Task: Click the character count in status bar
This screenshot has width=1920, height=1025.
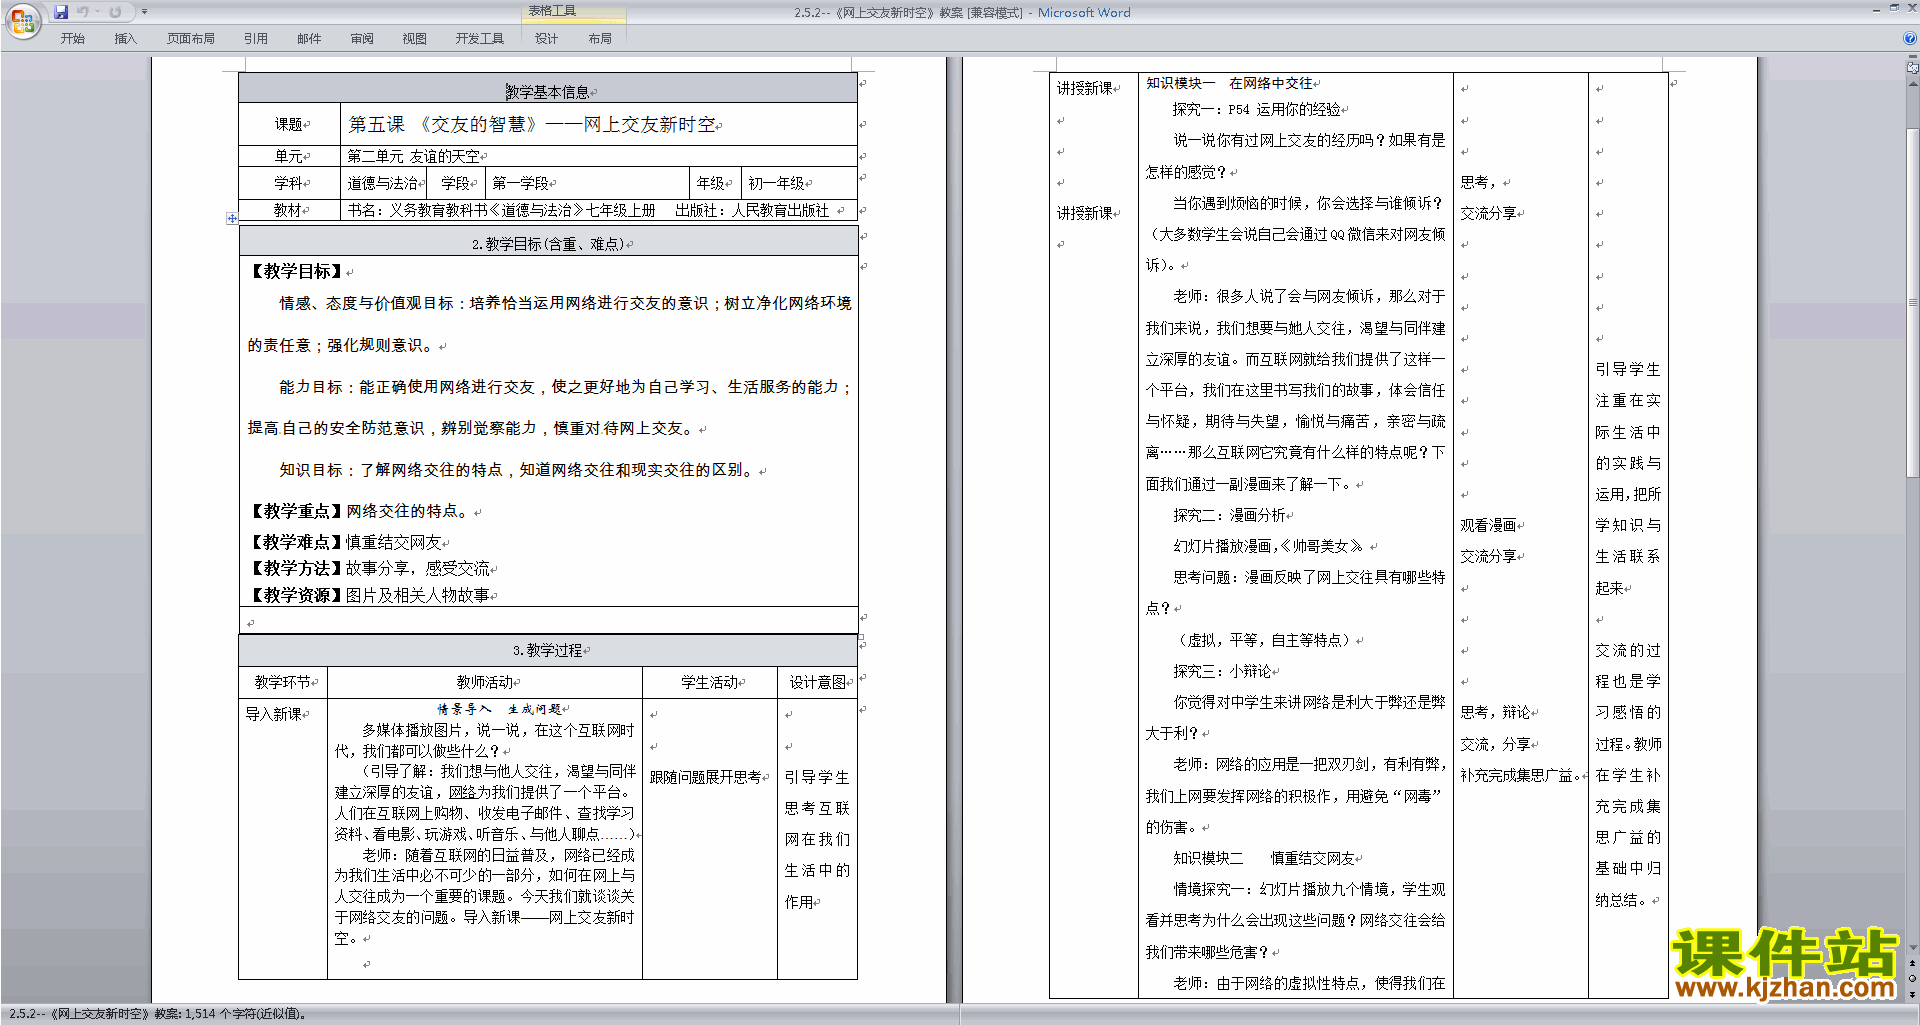Action: tap(244, 1014)
